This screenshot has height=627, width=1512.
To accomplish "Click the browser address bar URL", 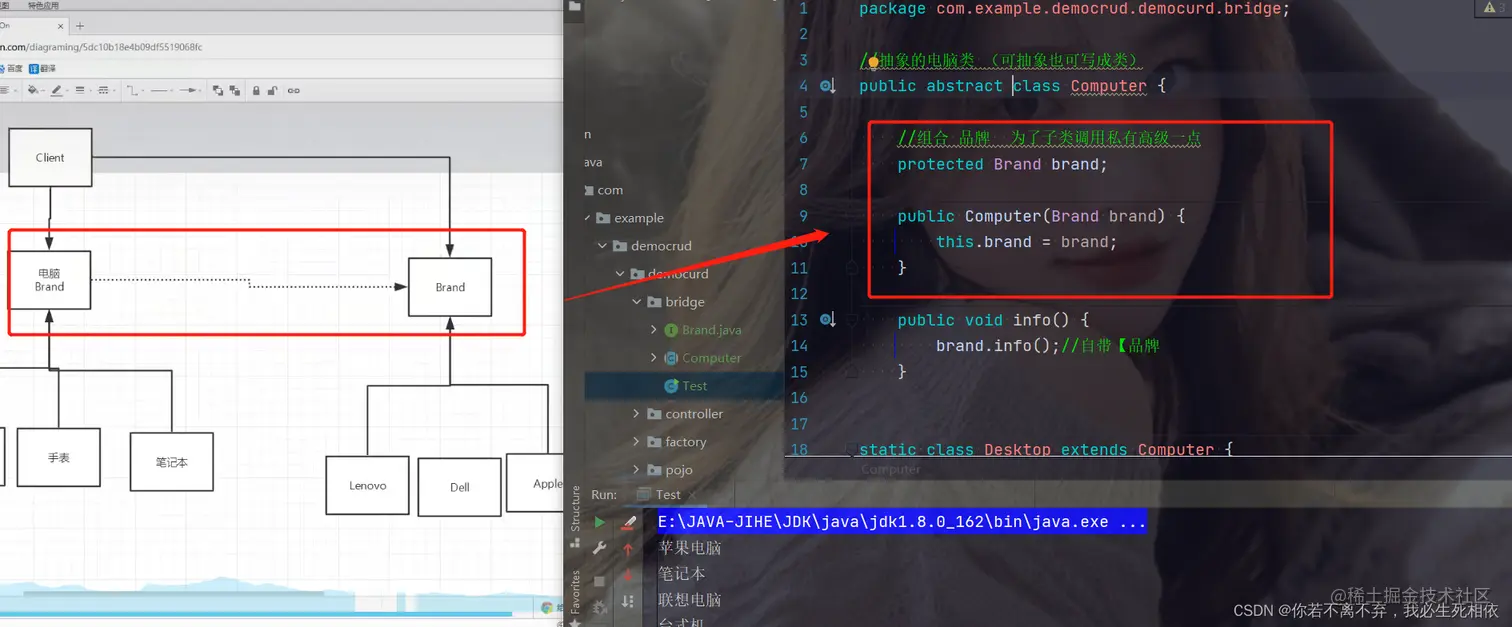I will [x=100, y=47].
